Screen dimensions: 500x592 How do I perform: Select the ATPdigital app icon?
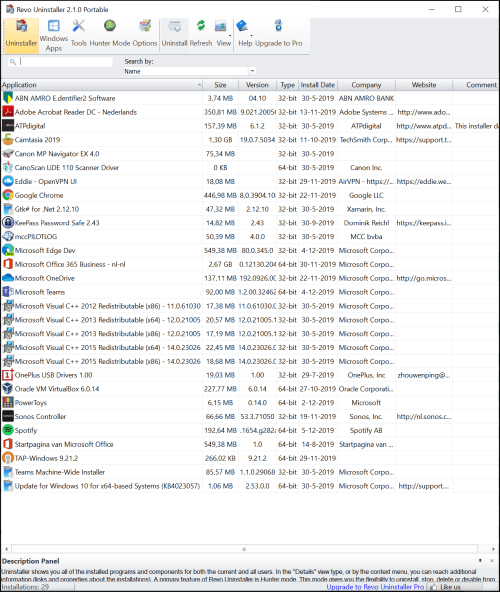(8, 126)
